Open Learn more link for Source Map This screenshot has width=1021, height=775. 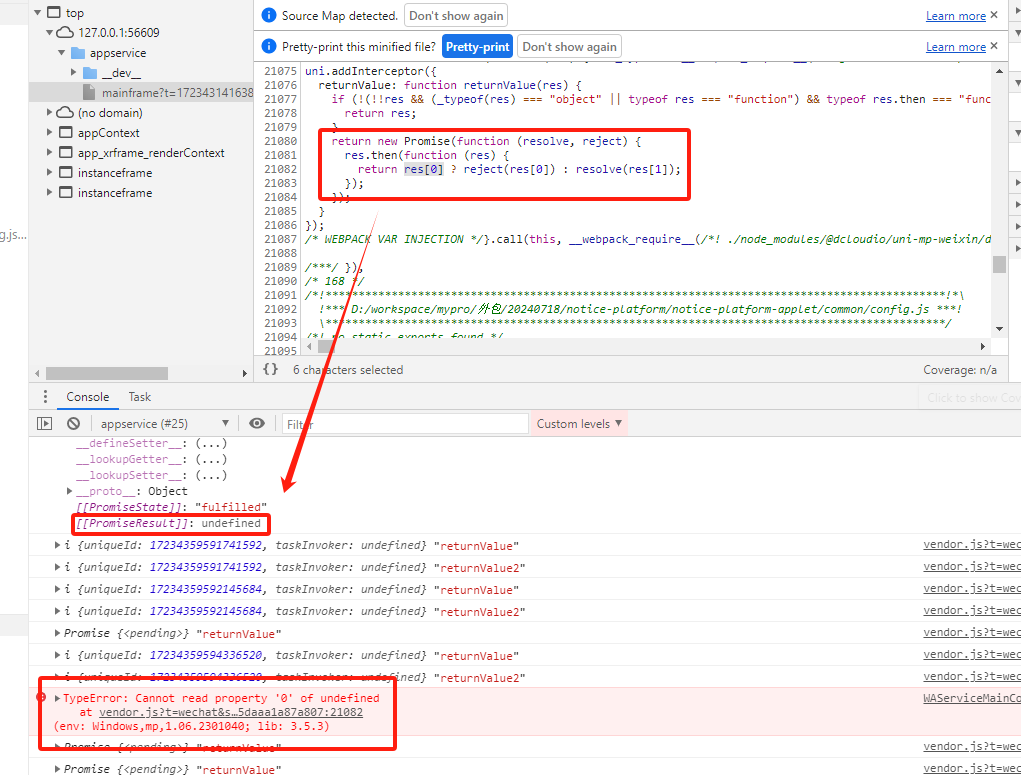point(955,16)
